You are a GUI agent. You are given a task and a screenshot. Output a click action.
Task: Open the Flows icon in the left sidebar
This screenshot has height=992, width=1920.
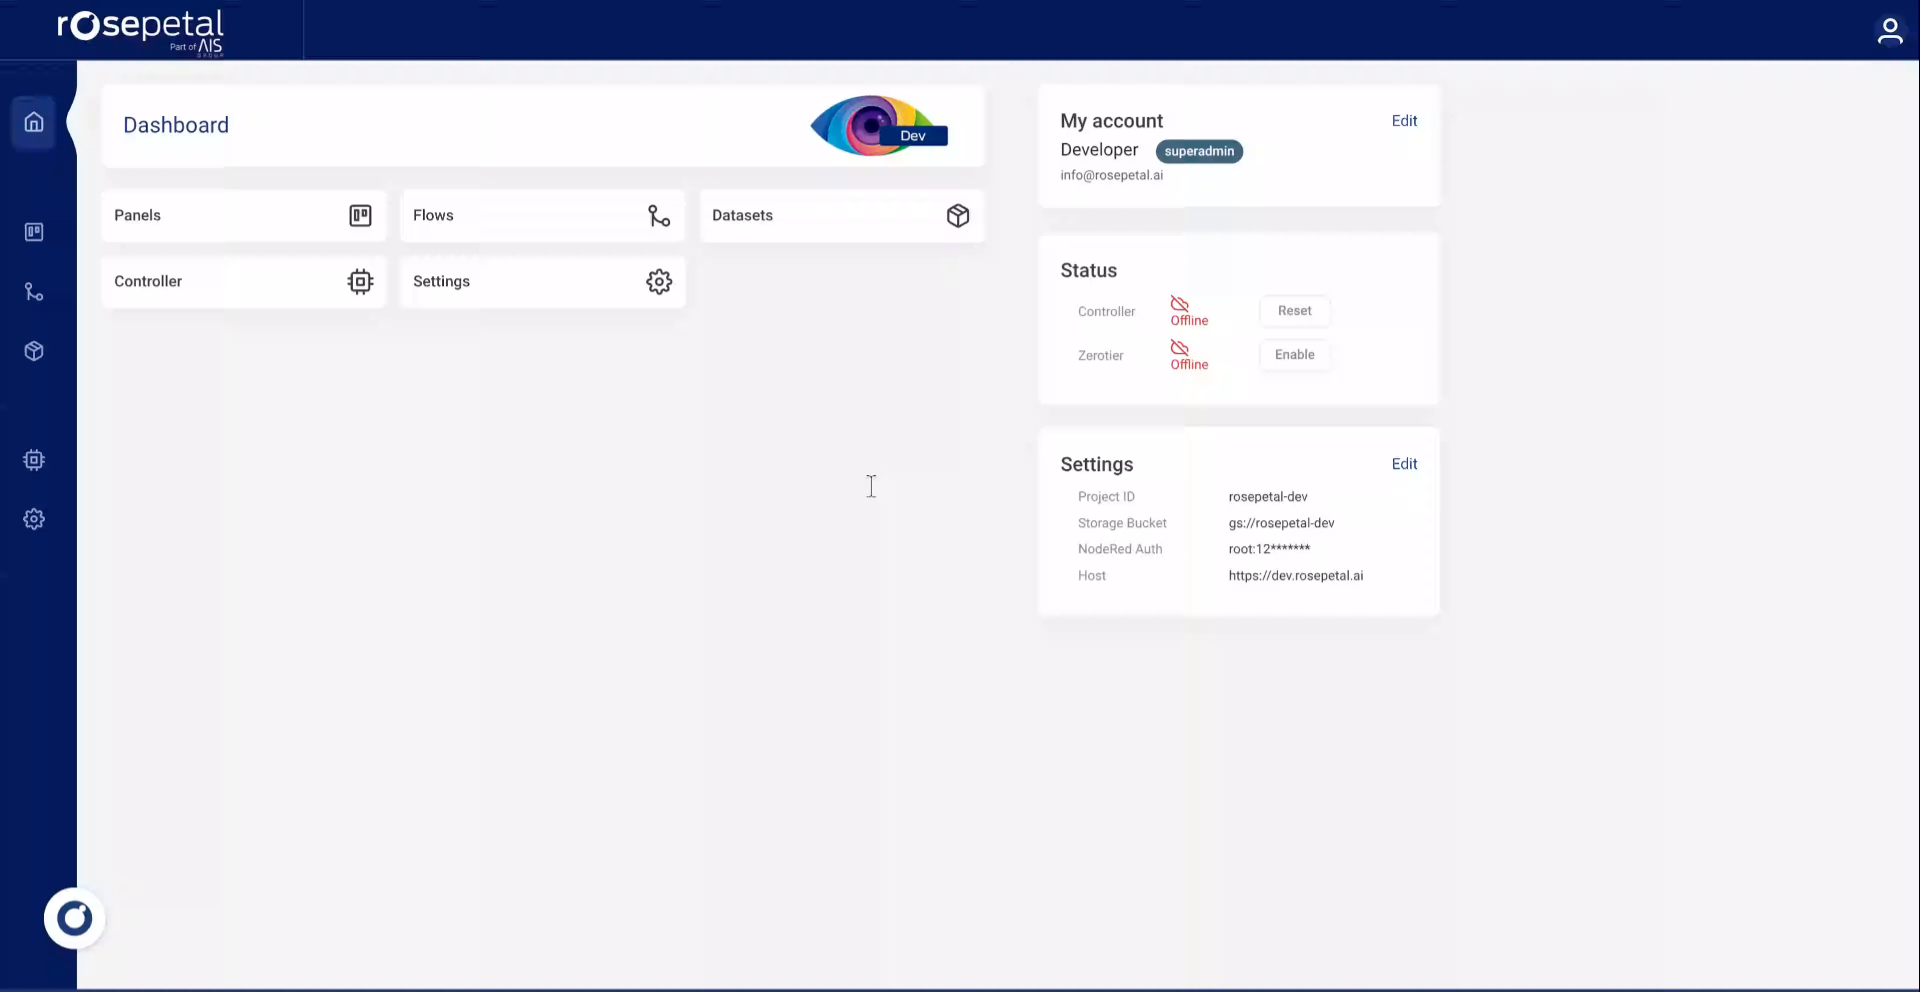(34, 292)
